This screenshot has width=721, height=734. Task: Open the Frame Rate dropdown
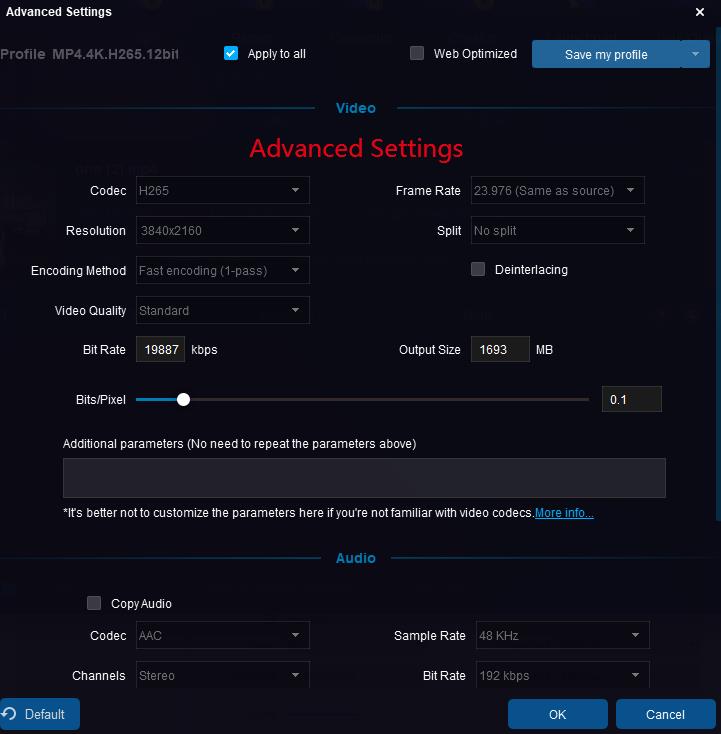(x=558, y=190)
